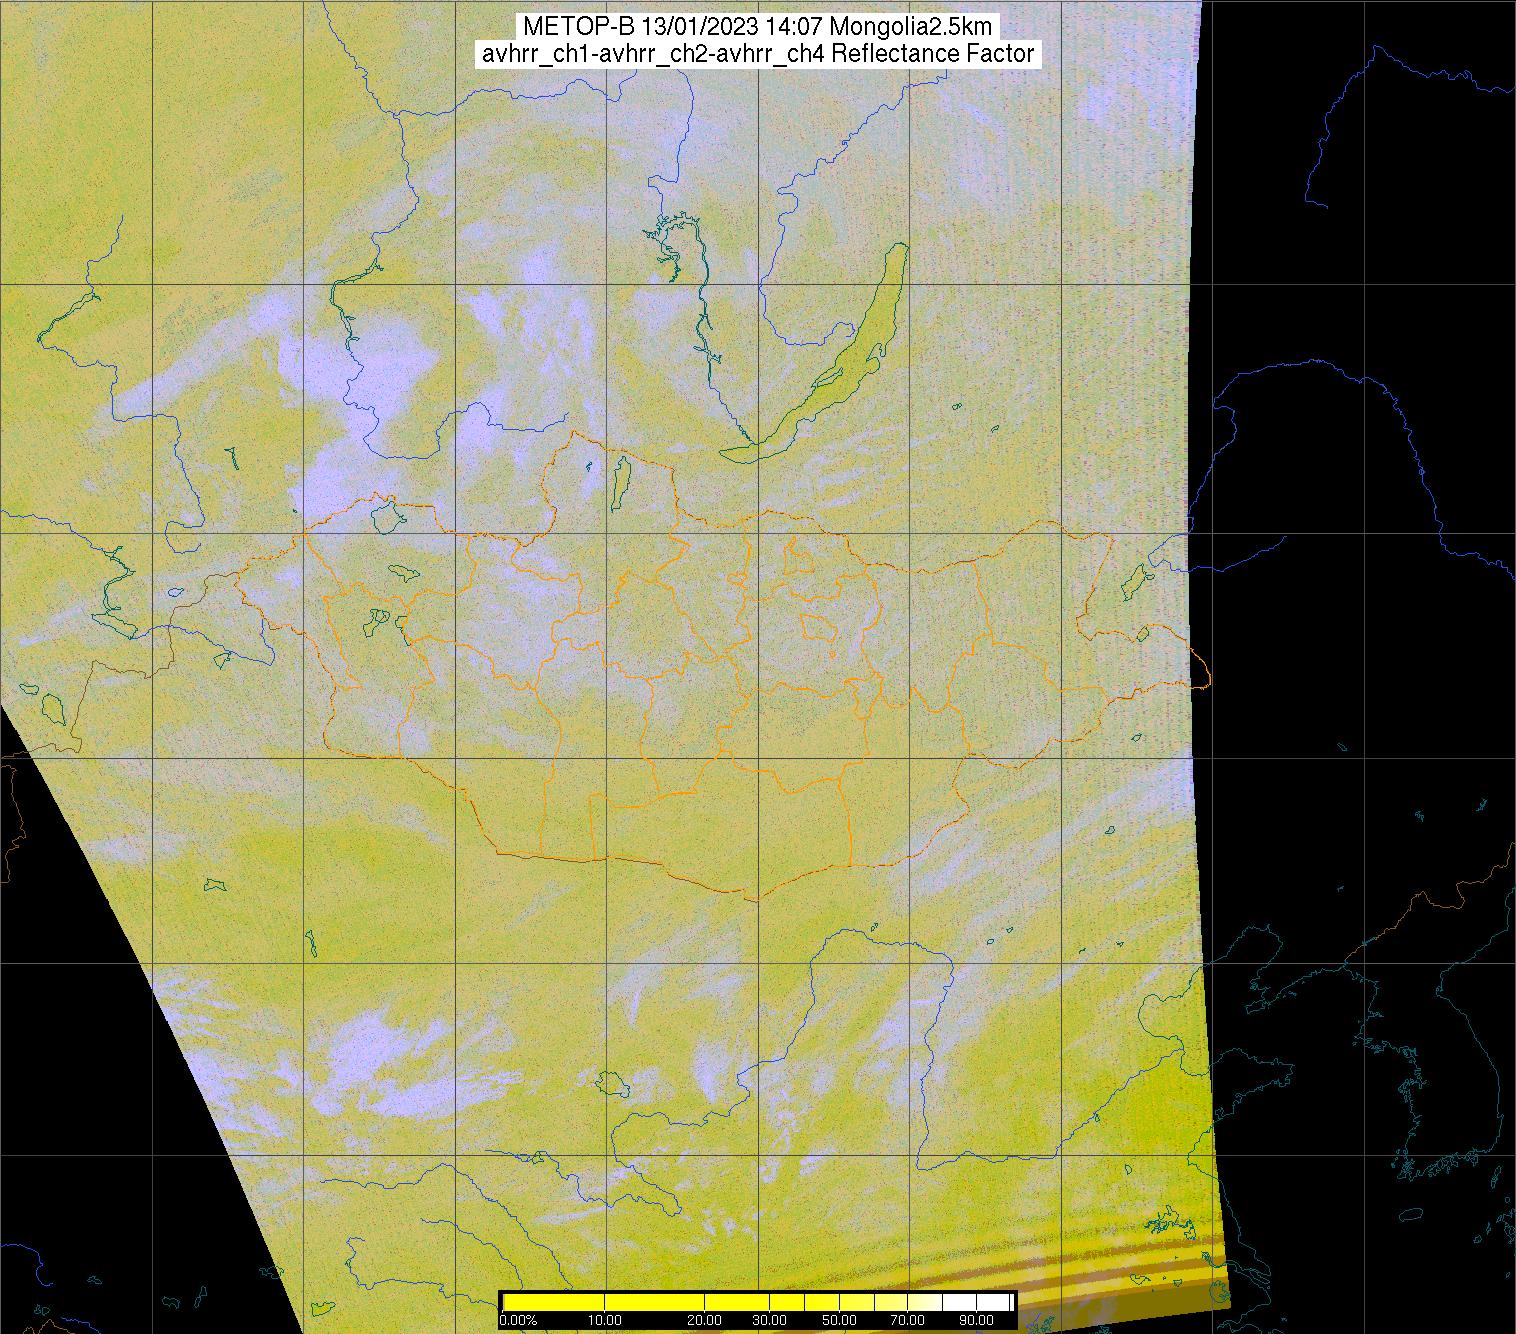Click the 90.00 label on the color scale

976,1320
